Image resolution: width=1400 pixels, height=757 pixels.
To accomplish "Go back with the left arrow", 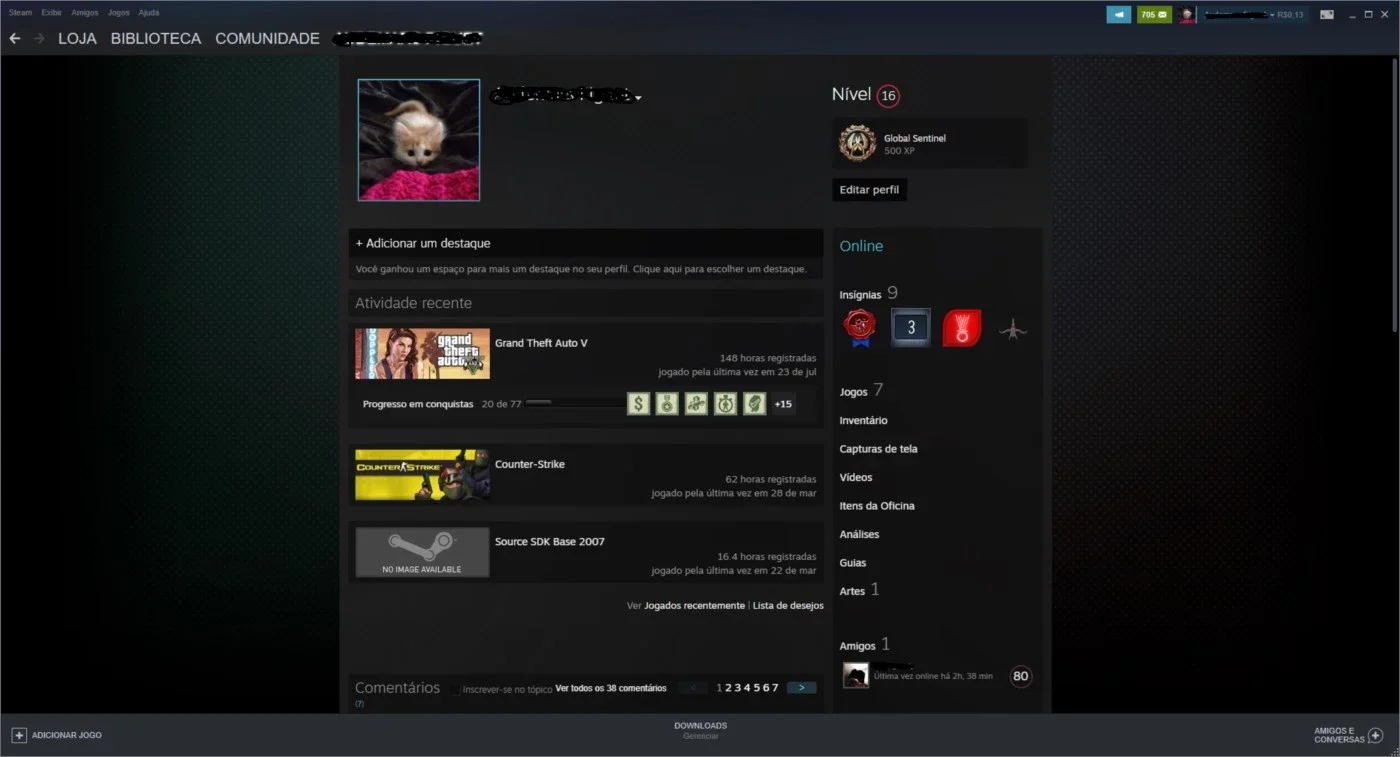I will click(14, 38).
